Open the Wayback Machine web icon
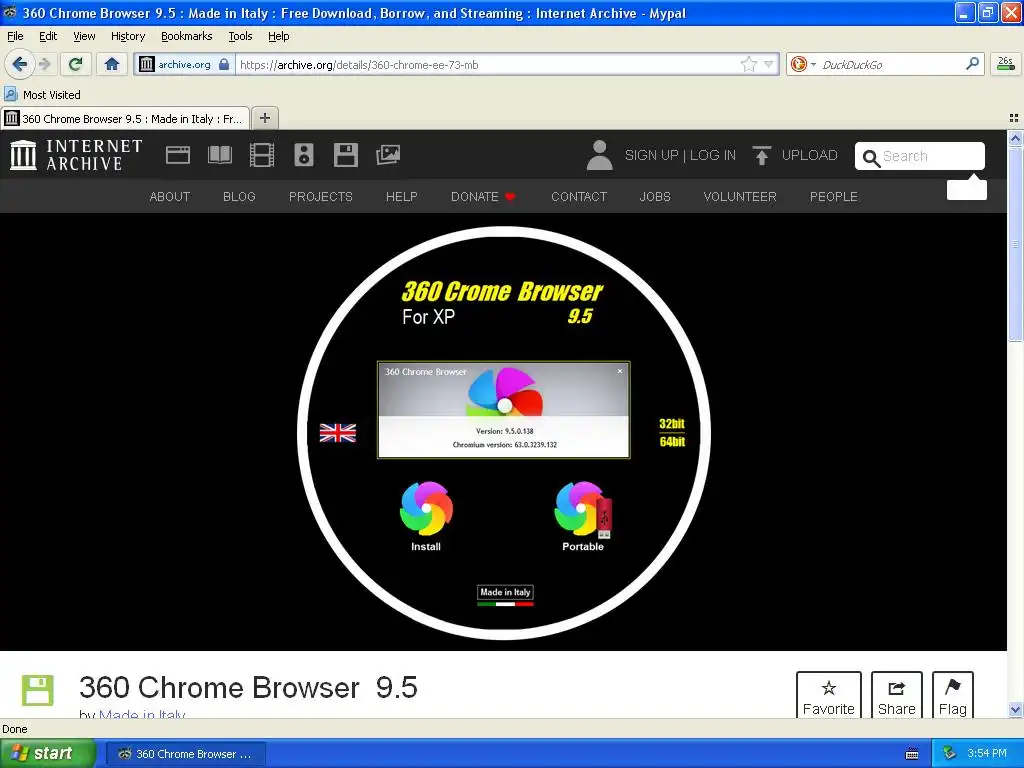Image resolution: width=1024 pixels, height=768 pixels. click(x=178, y=155)
